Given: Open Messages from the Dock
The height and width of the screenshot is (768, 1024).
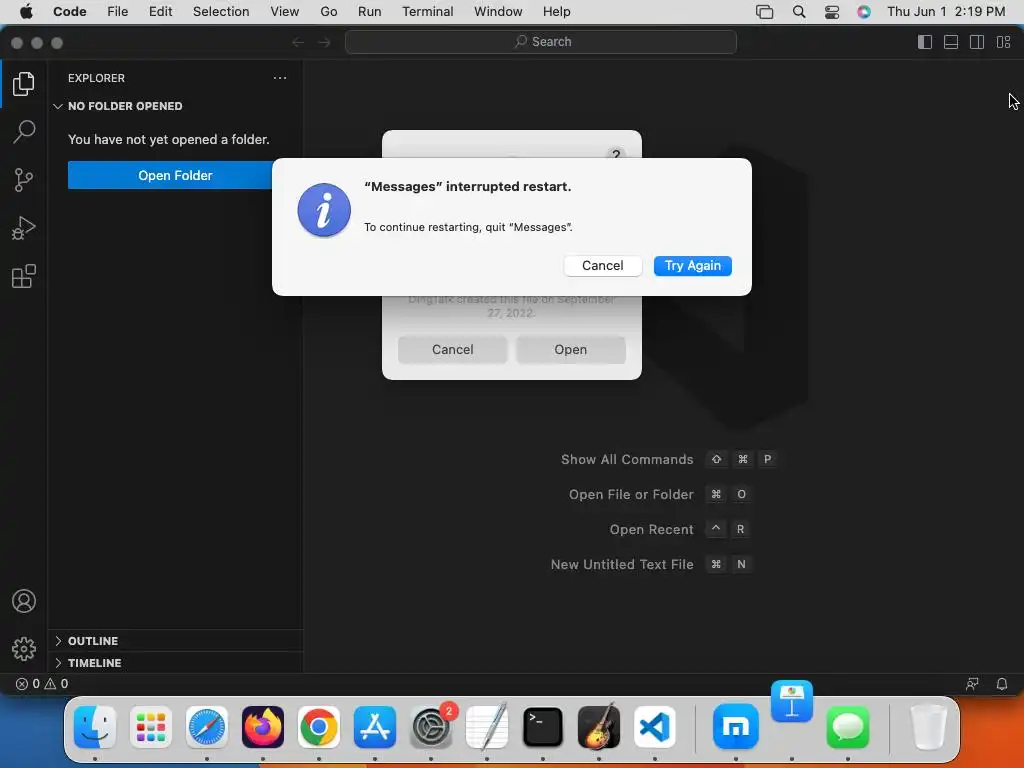Looking at the screenshot, I should (848, 727).
